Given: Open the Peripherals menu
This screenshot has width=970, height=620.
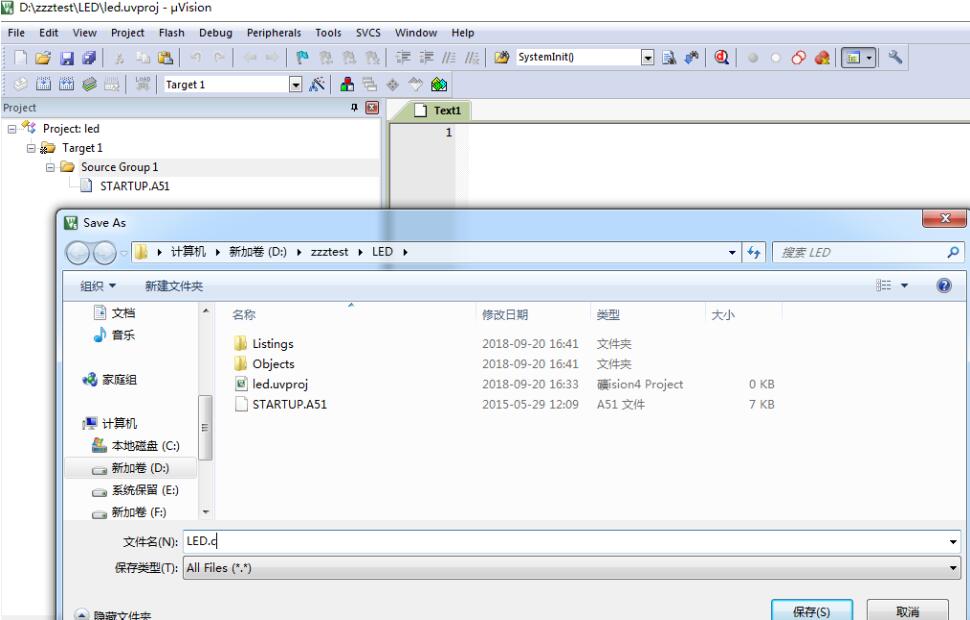Looking at the screenshot, I should pos(273,33).
